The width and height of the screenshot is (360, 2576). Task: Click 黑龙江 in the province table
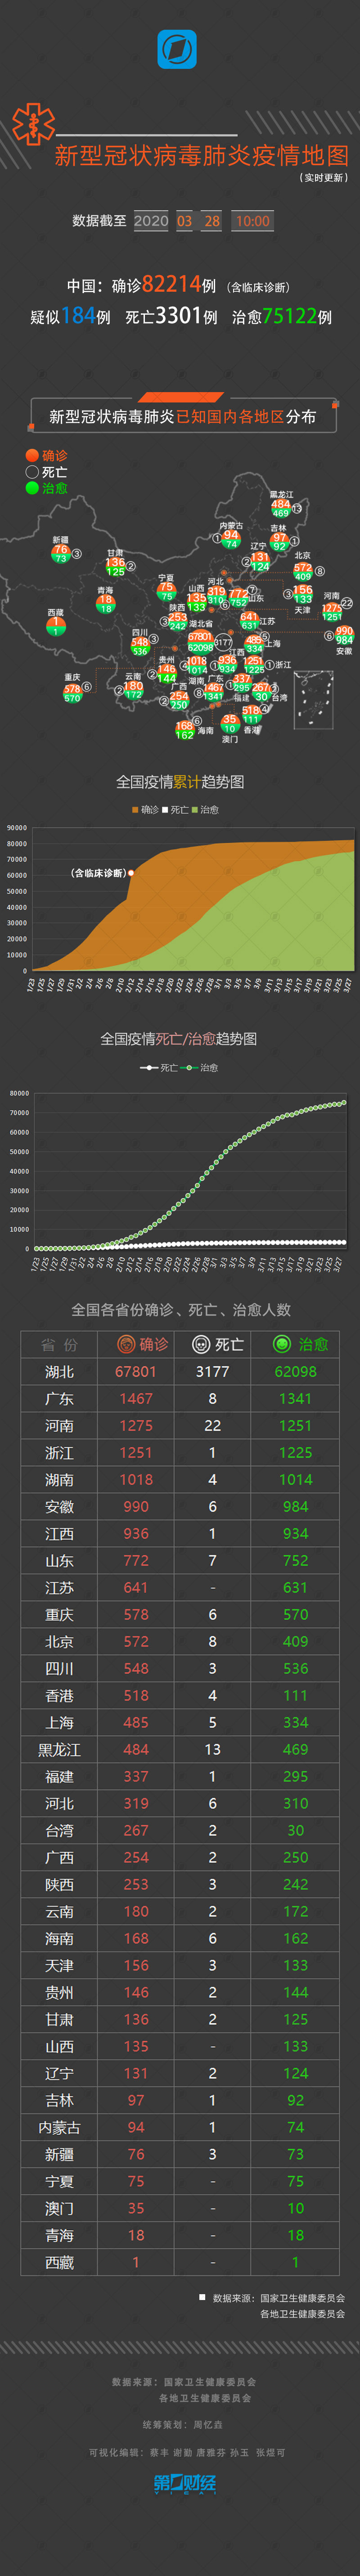pyautogui.click(x=59, y=1749)
